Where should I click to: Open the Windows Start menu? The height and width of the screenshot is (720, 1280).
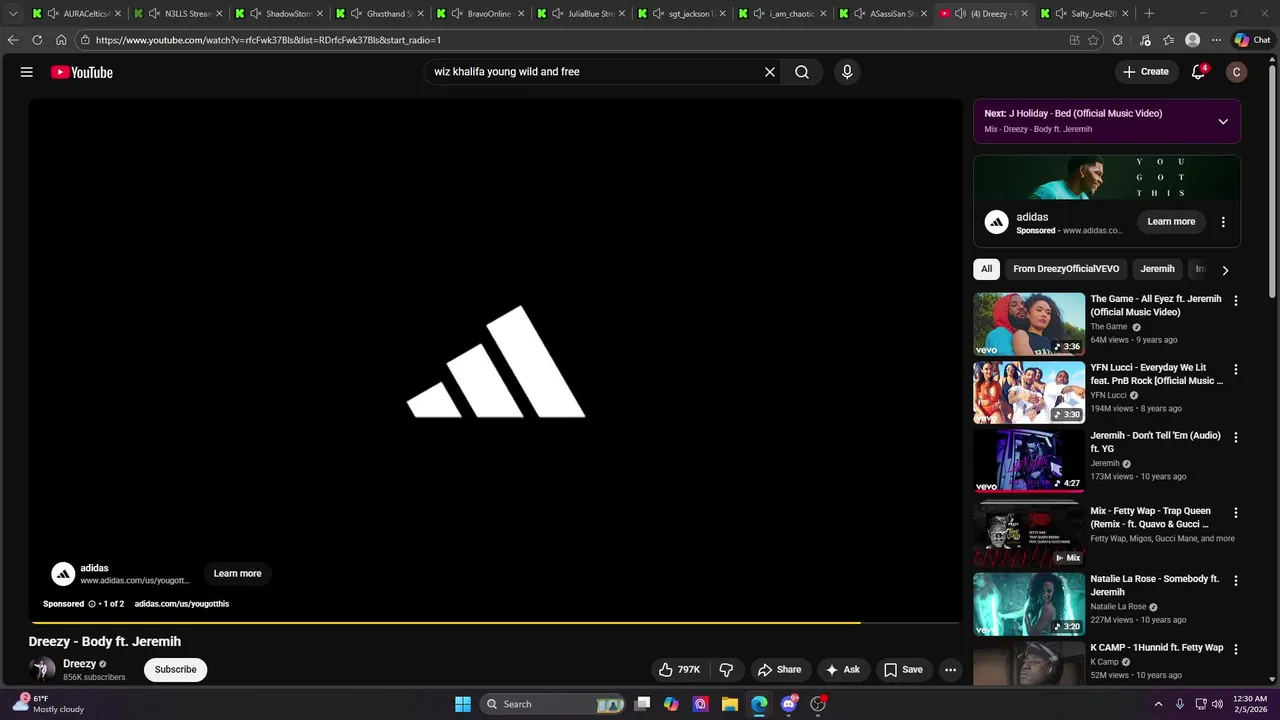[x=463, y=704]
